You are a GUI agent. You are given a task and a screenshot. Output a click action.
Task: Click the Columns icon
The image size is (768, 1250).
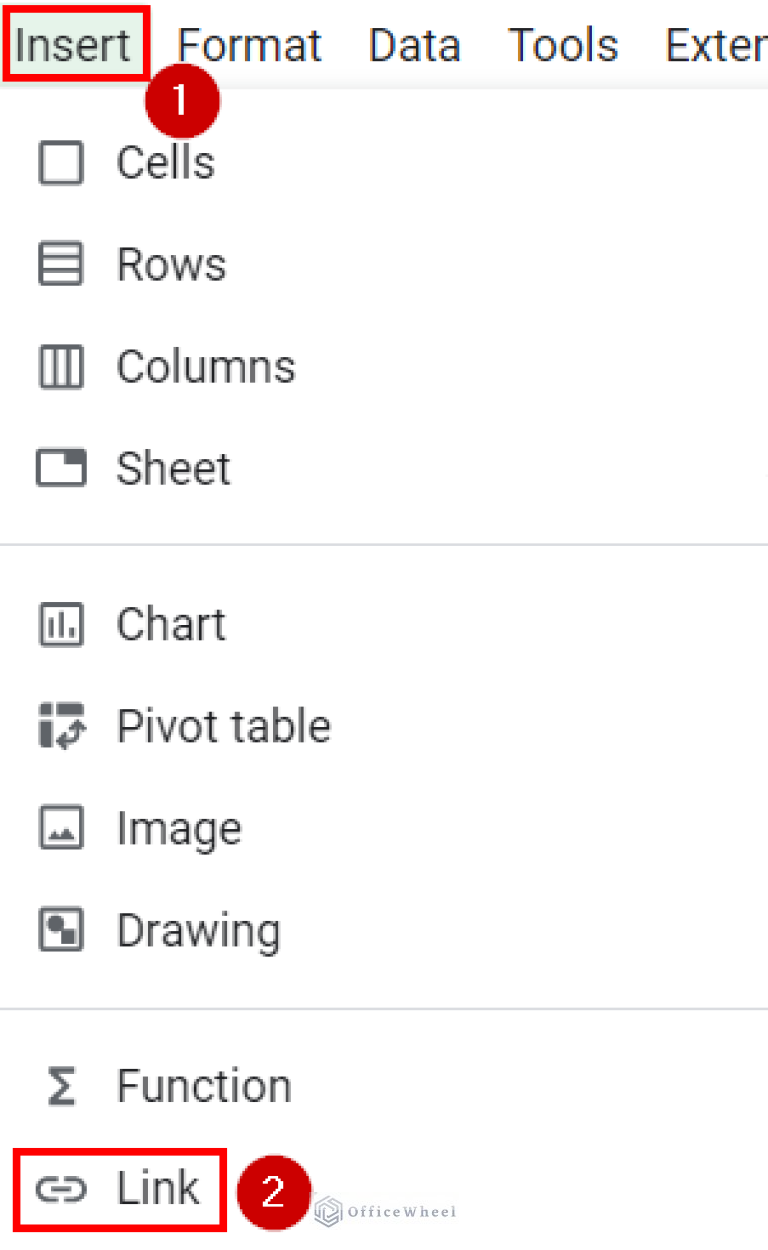point(60,366)
